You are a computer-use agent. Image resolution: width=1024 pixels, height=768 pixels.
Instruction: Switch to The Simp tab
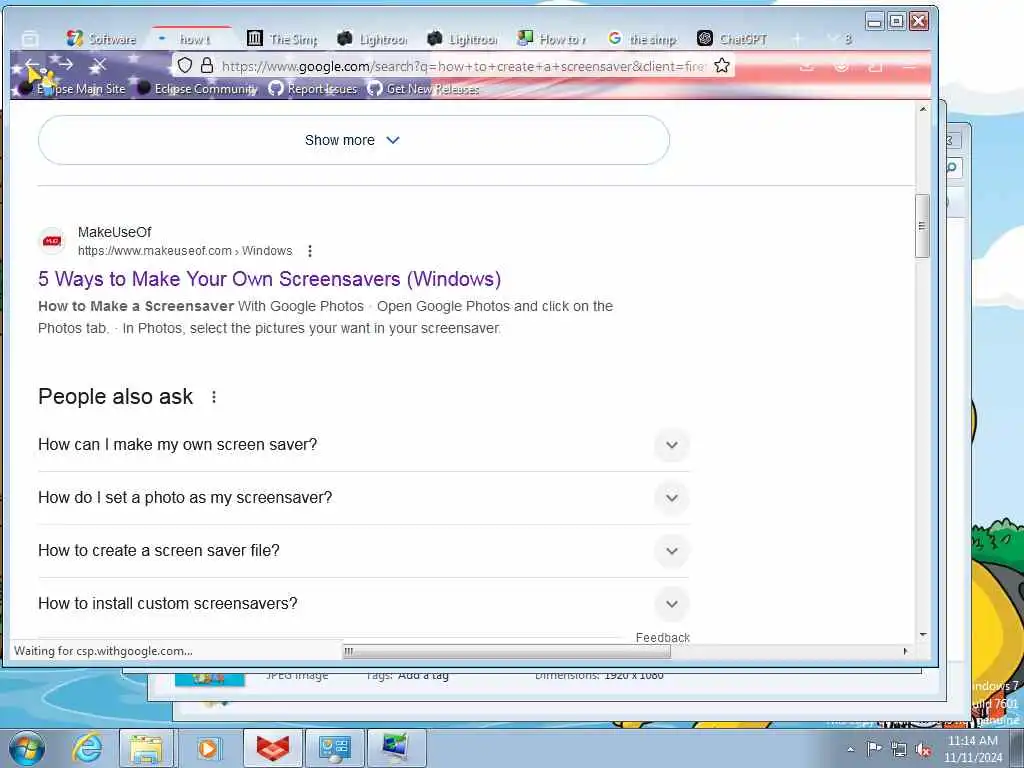click(x=283, y=39)
